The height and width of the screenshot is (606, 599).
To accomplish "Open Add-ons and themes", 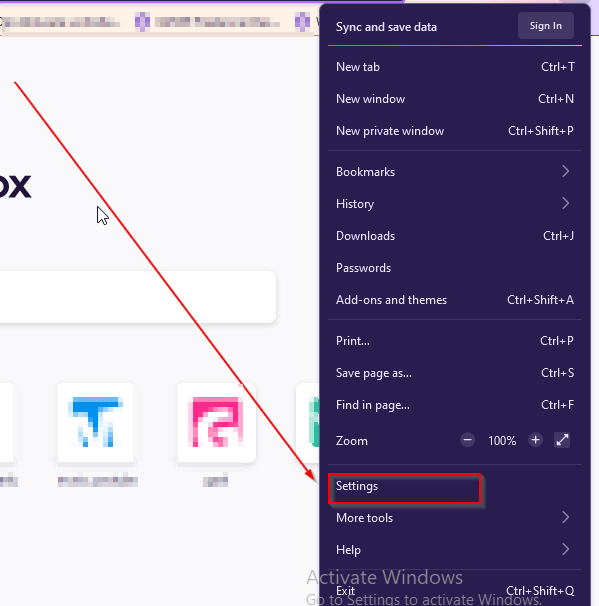I will coord(455,300).
